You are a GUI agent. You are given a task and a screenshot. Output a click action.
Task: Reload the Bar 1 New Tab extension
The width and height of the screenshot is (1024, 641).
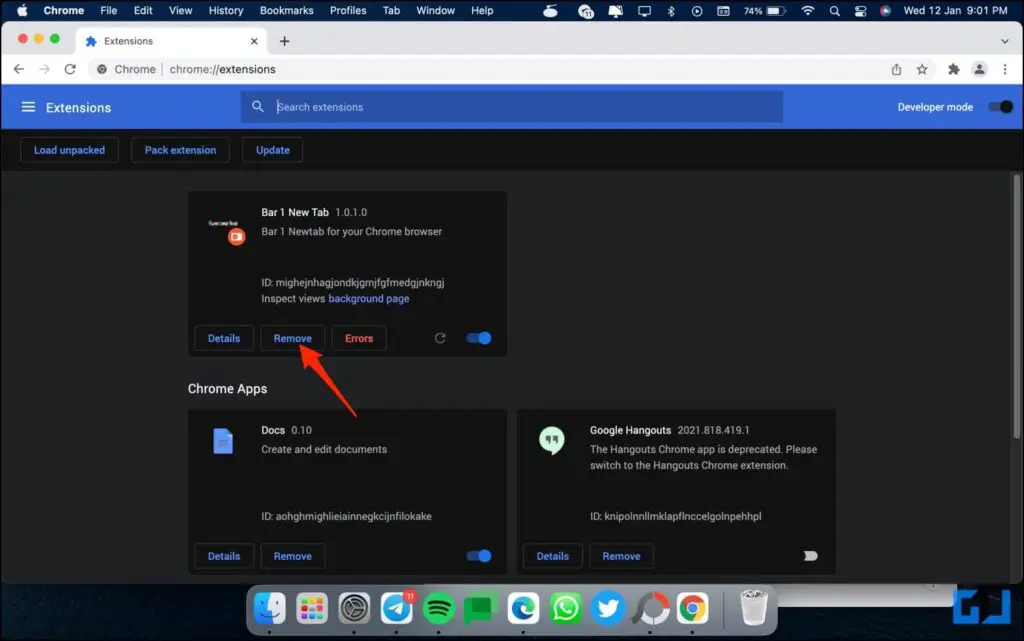click(x=440, y=337)
